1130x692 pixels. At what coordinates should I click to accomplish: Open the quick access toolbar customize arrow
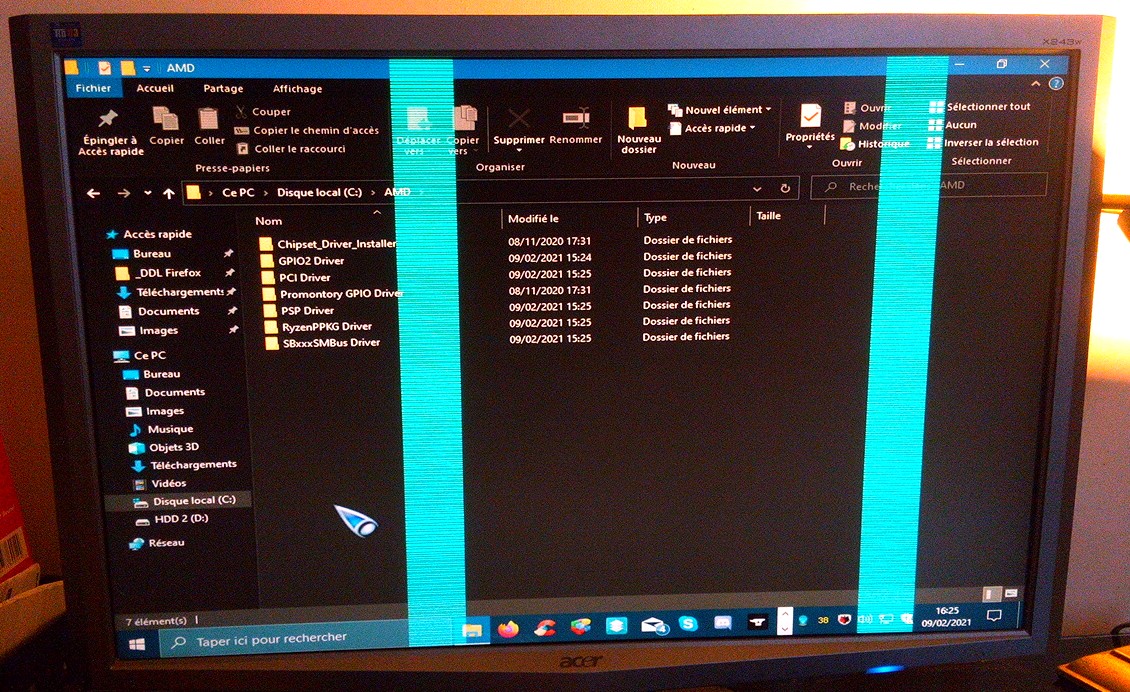coord(146,68)
